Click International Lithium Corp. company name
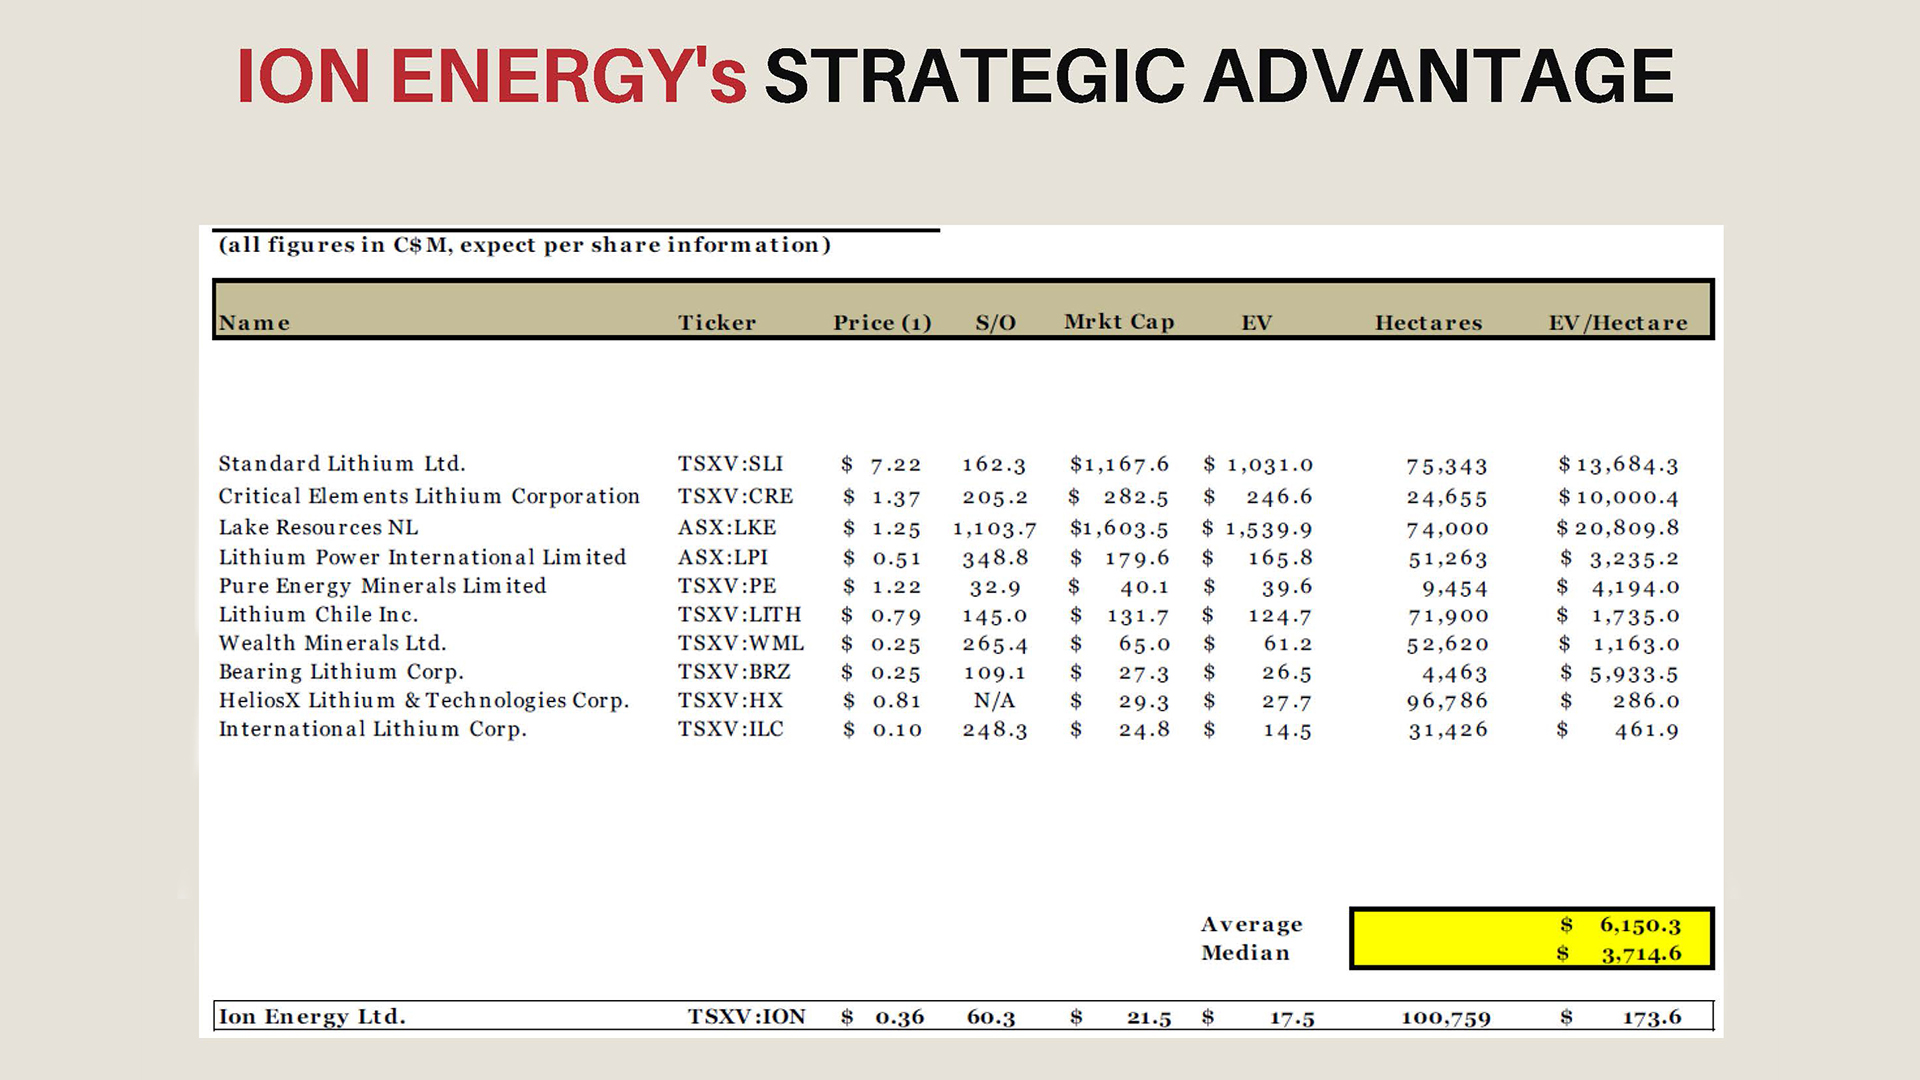 [372, 729]
